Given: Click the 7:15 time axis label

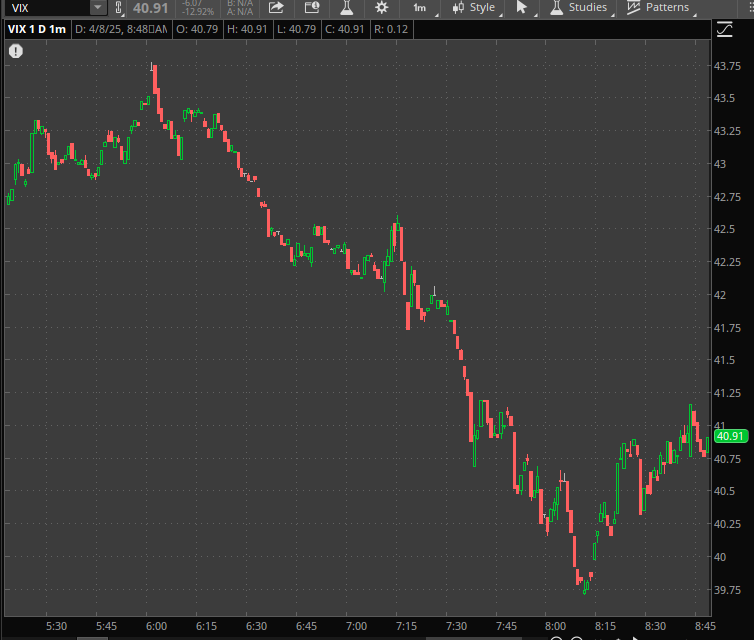Looking at the screenshot, I should pyautogui.click(x=406, y=626).
